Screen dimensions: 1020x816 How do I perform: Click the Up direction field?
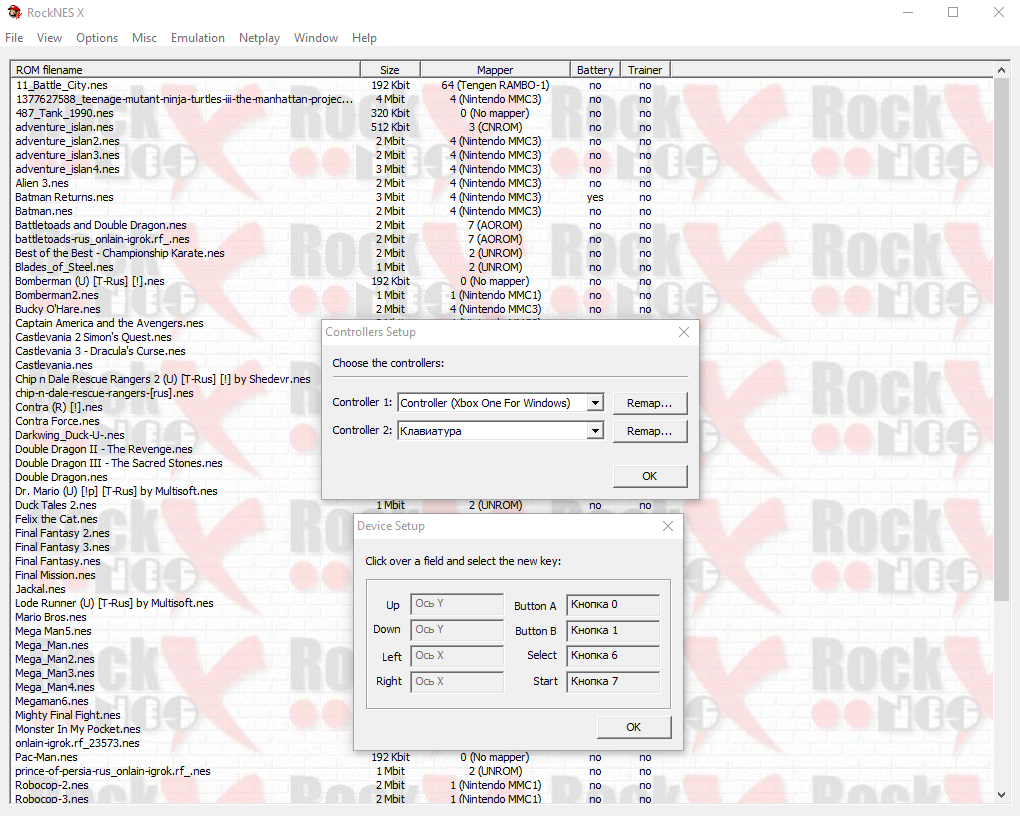point(457,604)
